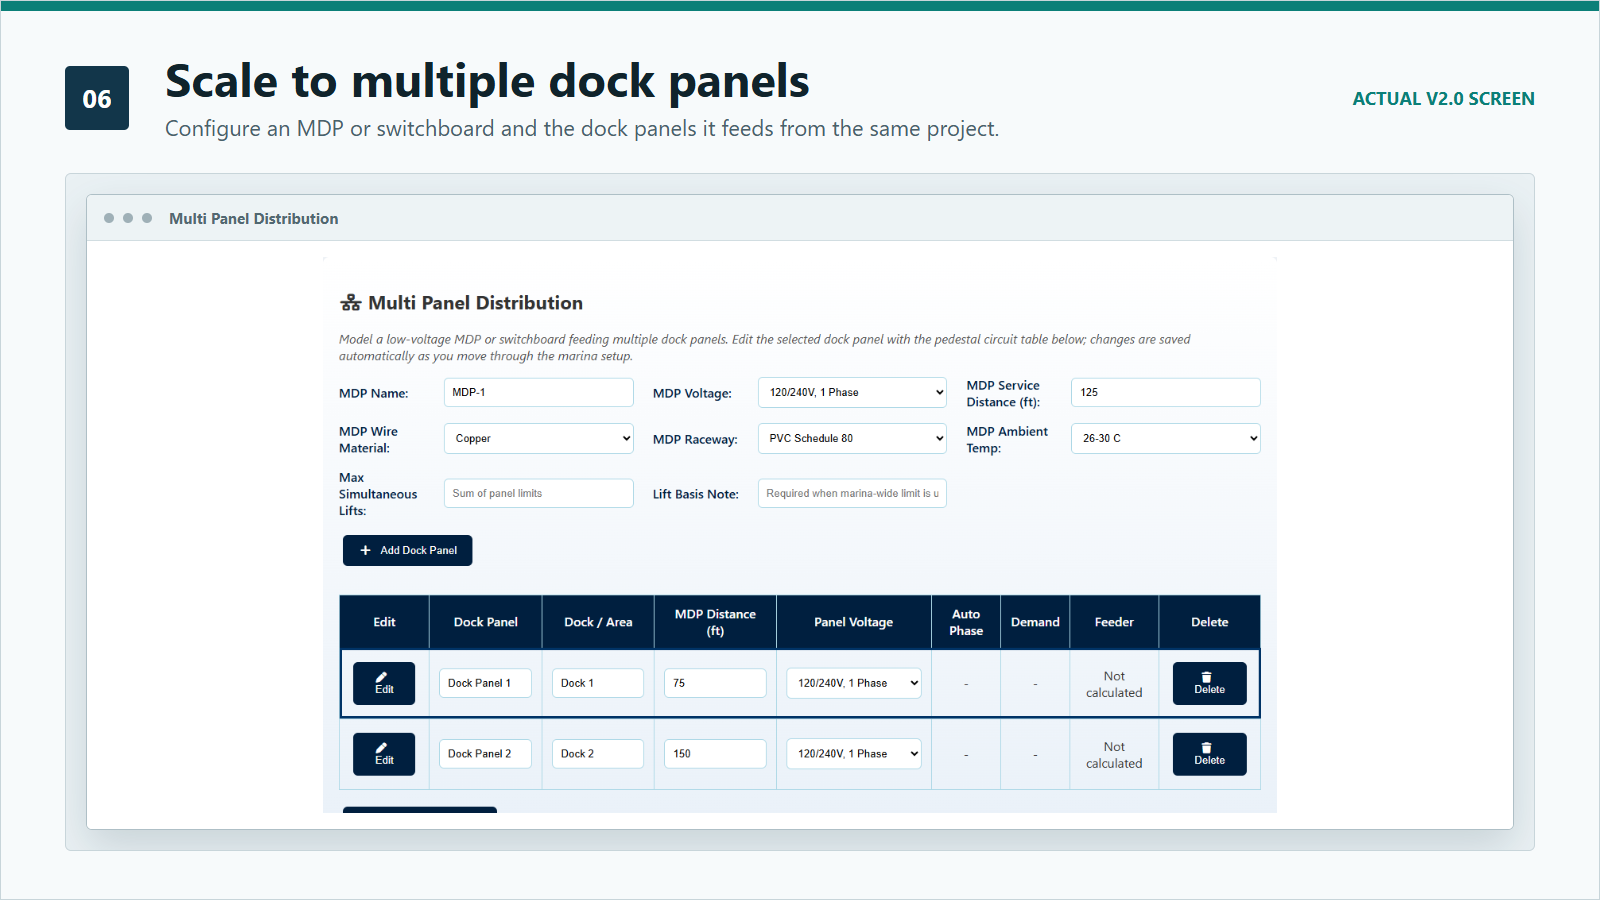Click 'Not calculated' in Dock Panel 2 row
This screenshot has width=1600, height=900.
(1114, 755)
